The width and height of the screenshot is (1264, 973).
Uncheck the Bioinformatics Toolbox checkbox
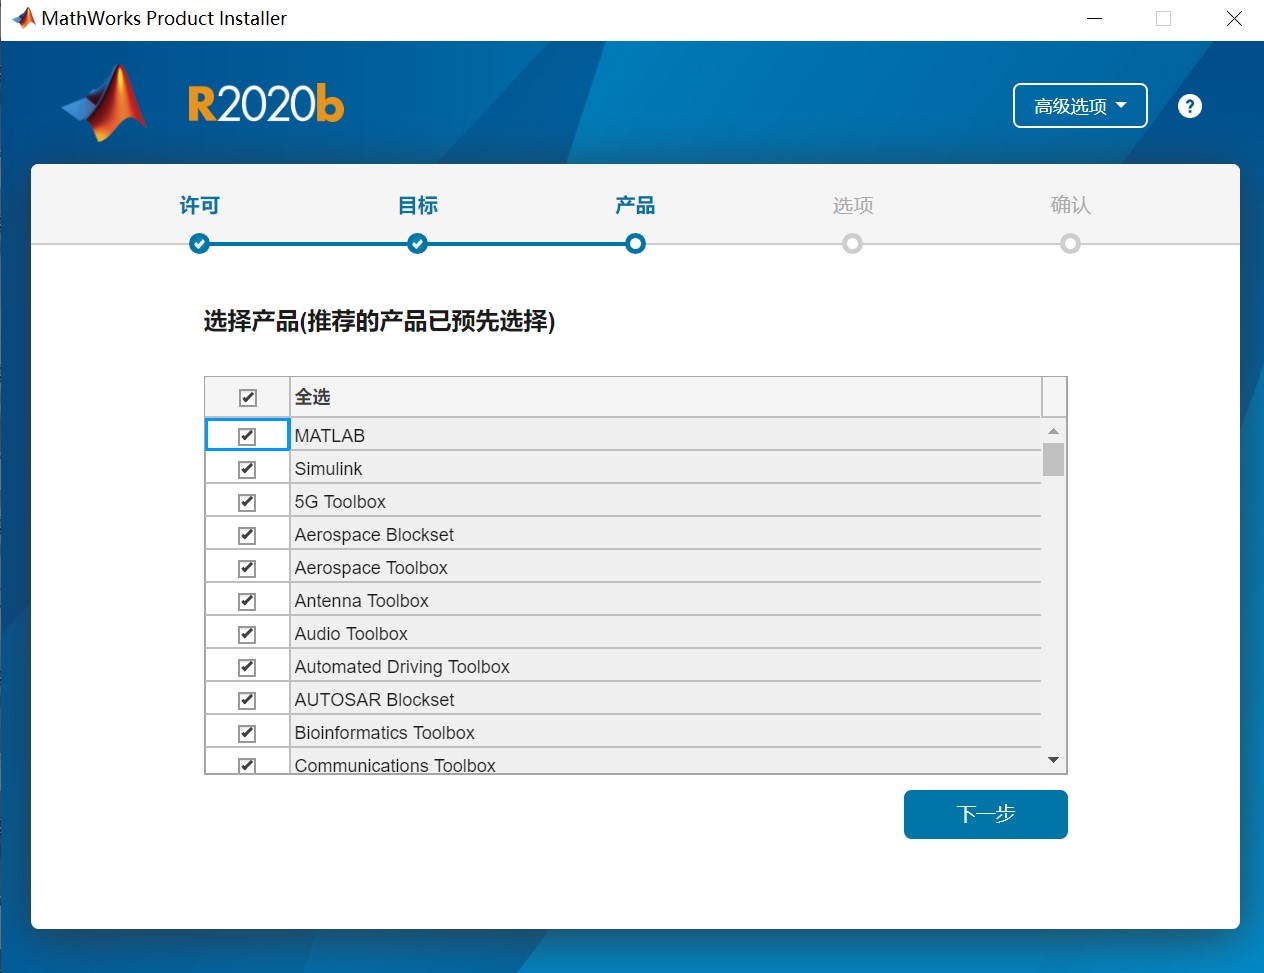(247, 733)
